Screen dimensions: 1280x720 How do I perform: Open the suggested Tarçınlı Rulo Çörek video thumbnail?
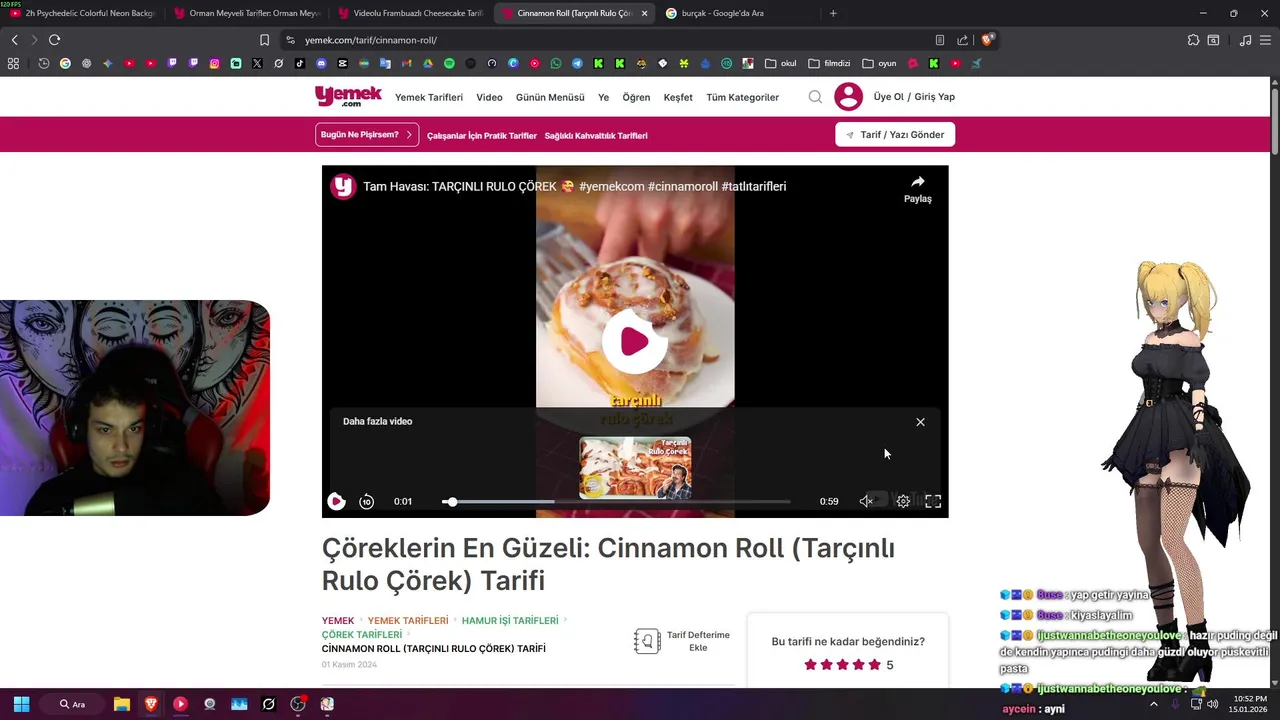[x=635, y=467]
